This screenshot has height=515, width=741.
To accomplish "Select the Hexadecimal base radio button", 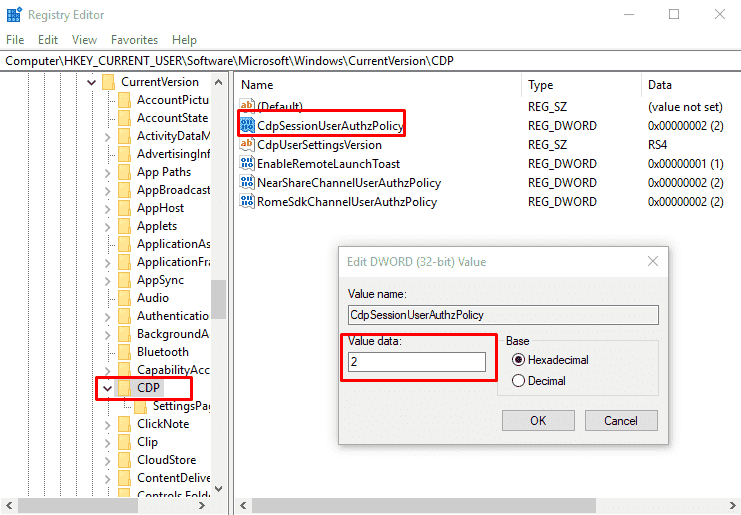I will [518, 360].
